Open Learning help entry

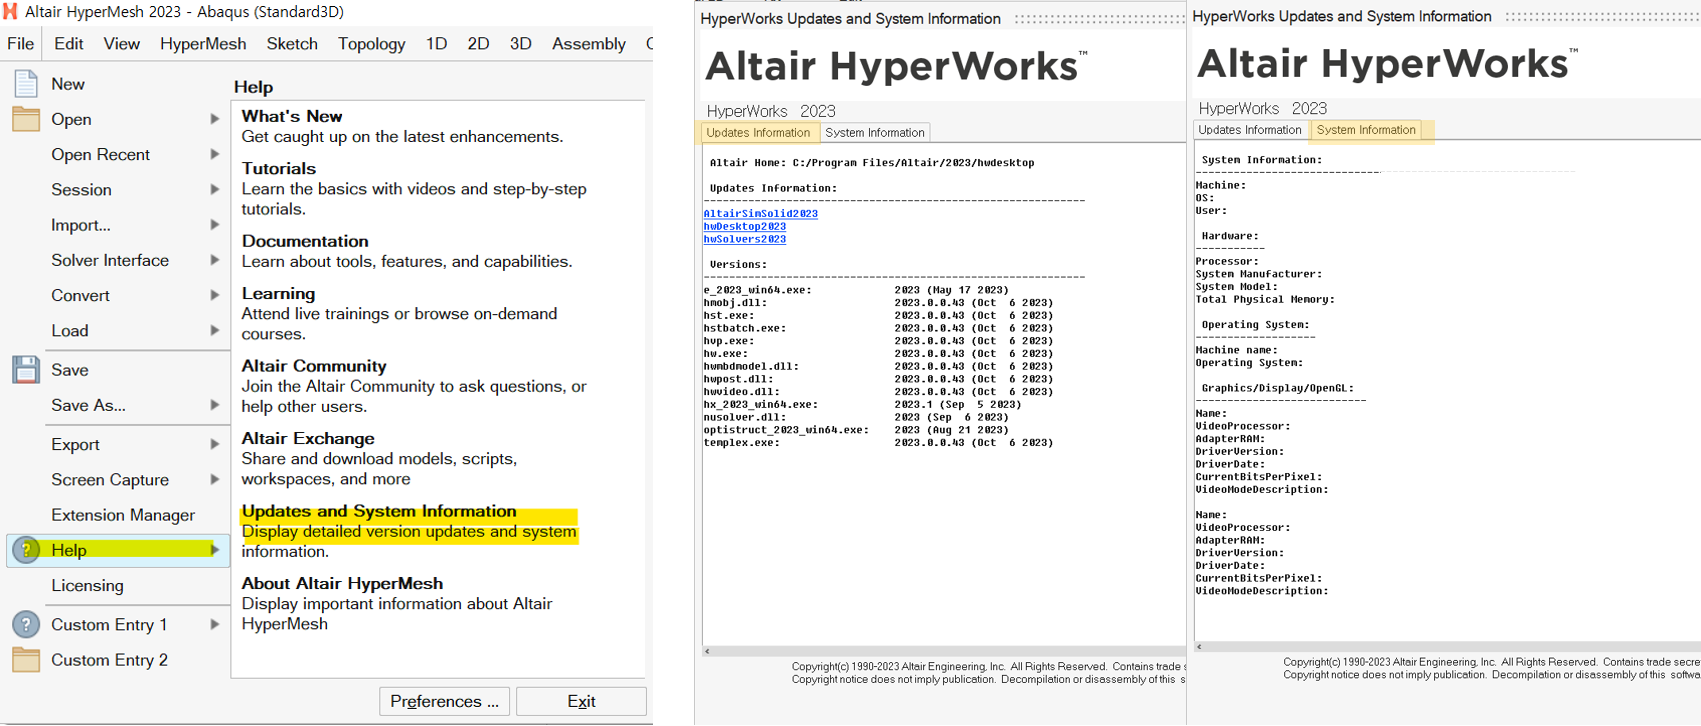pos(400,313)
